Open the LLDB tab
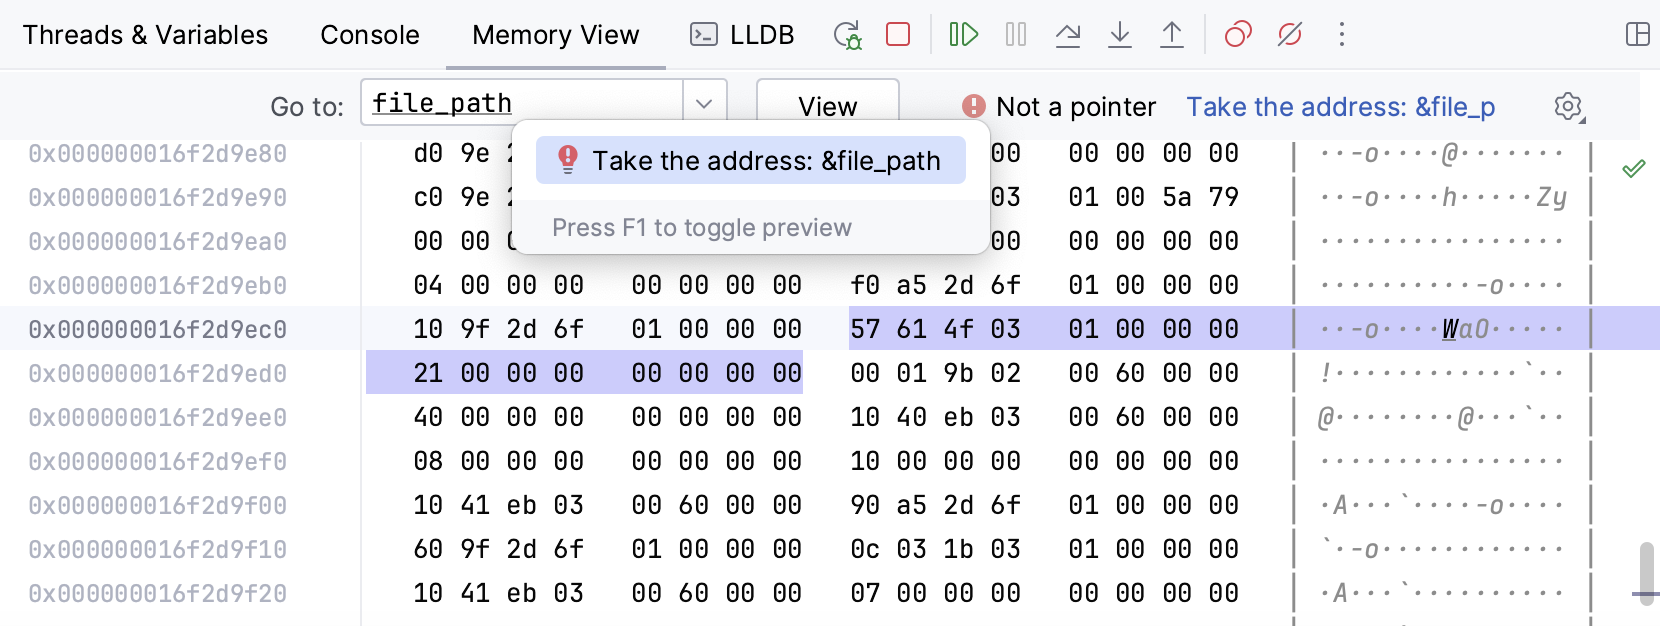The image size is (1660, 626). (x=742, y=35)
